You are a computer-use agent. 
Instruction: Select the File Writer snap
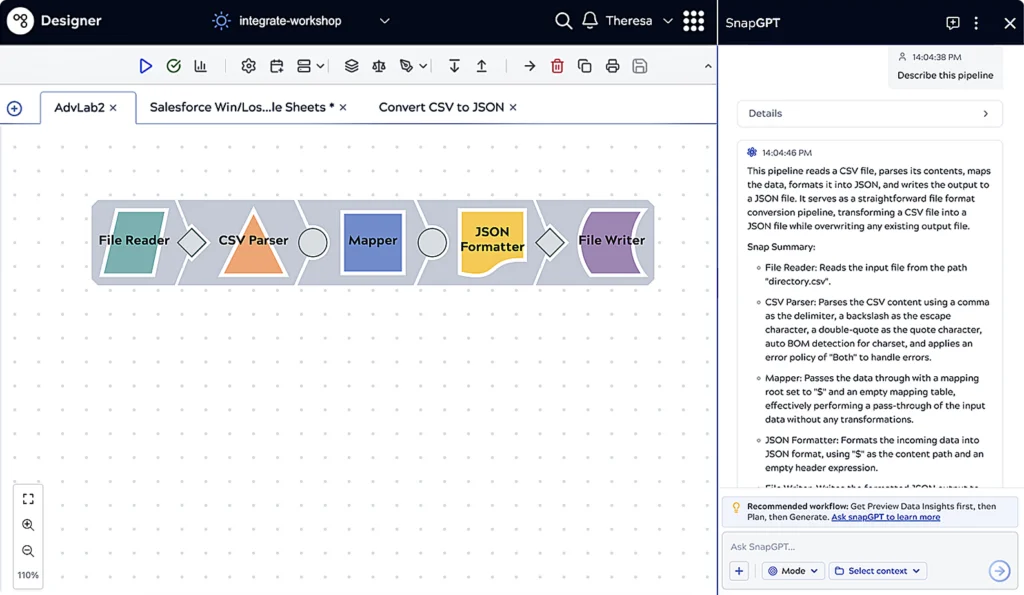[612, 241]
